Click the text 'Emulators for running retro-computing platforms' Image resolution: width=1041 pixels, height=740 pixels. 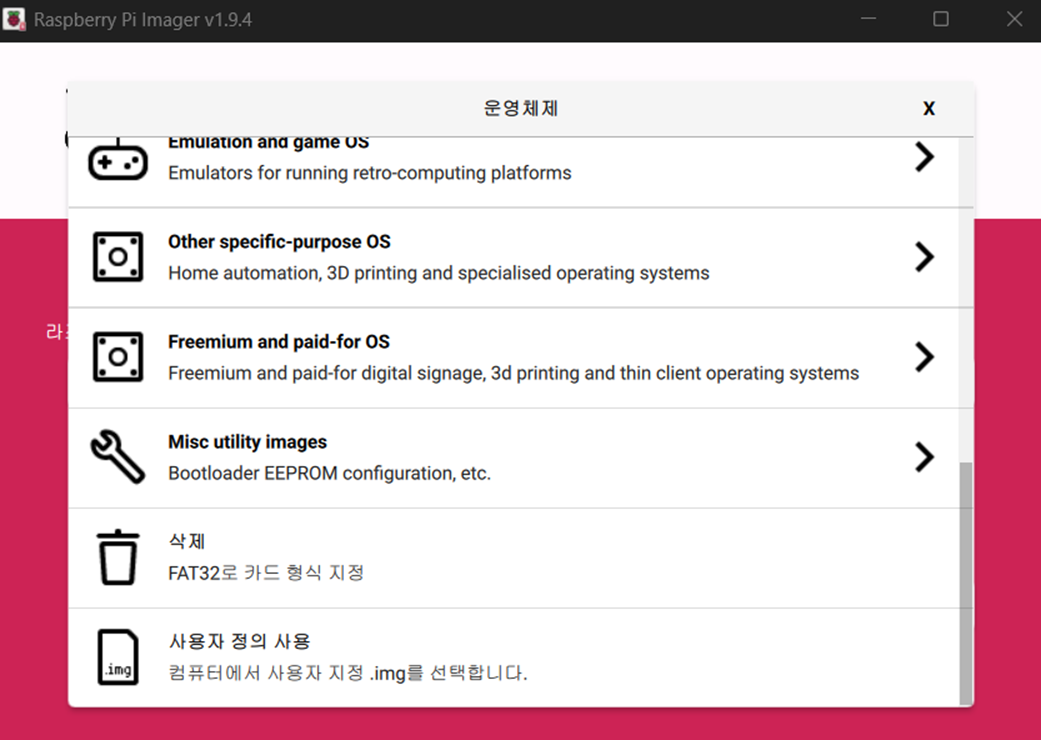click(x=370, y=173)
